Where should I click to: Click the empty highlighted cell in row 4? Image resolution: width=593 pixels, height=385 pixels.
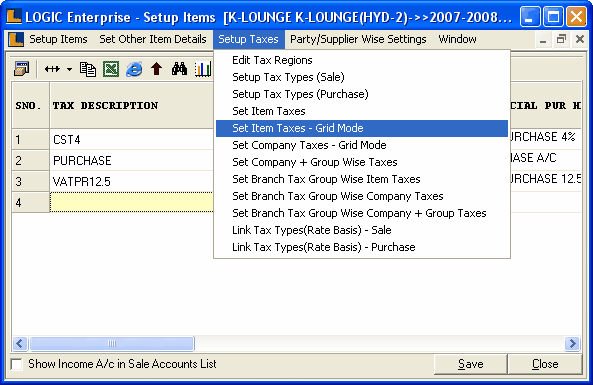132,202
